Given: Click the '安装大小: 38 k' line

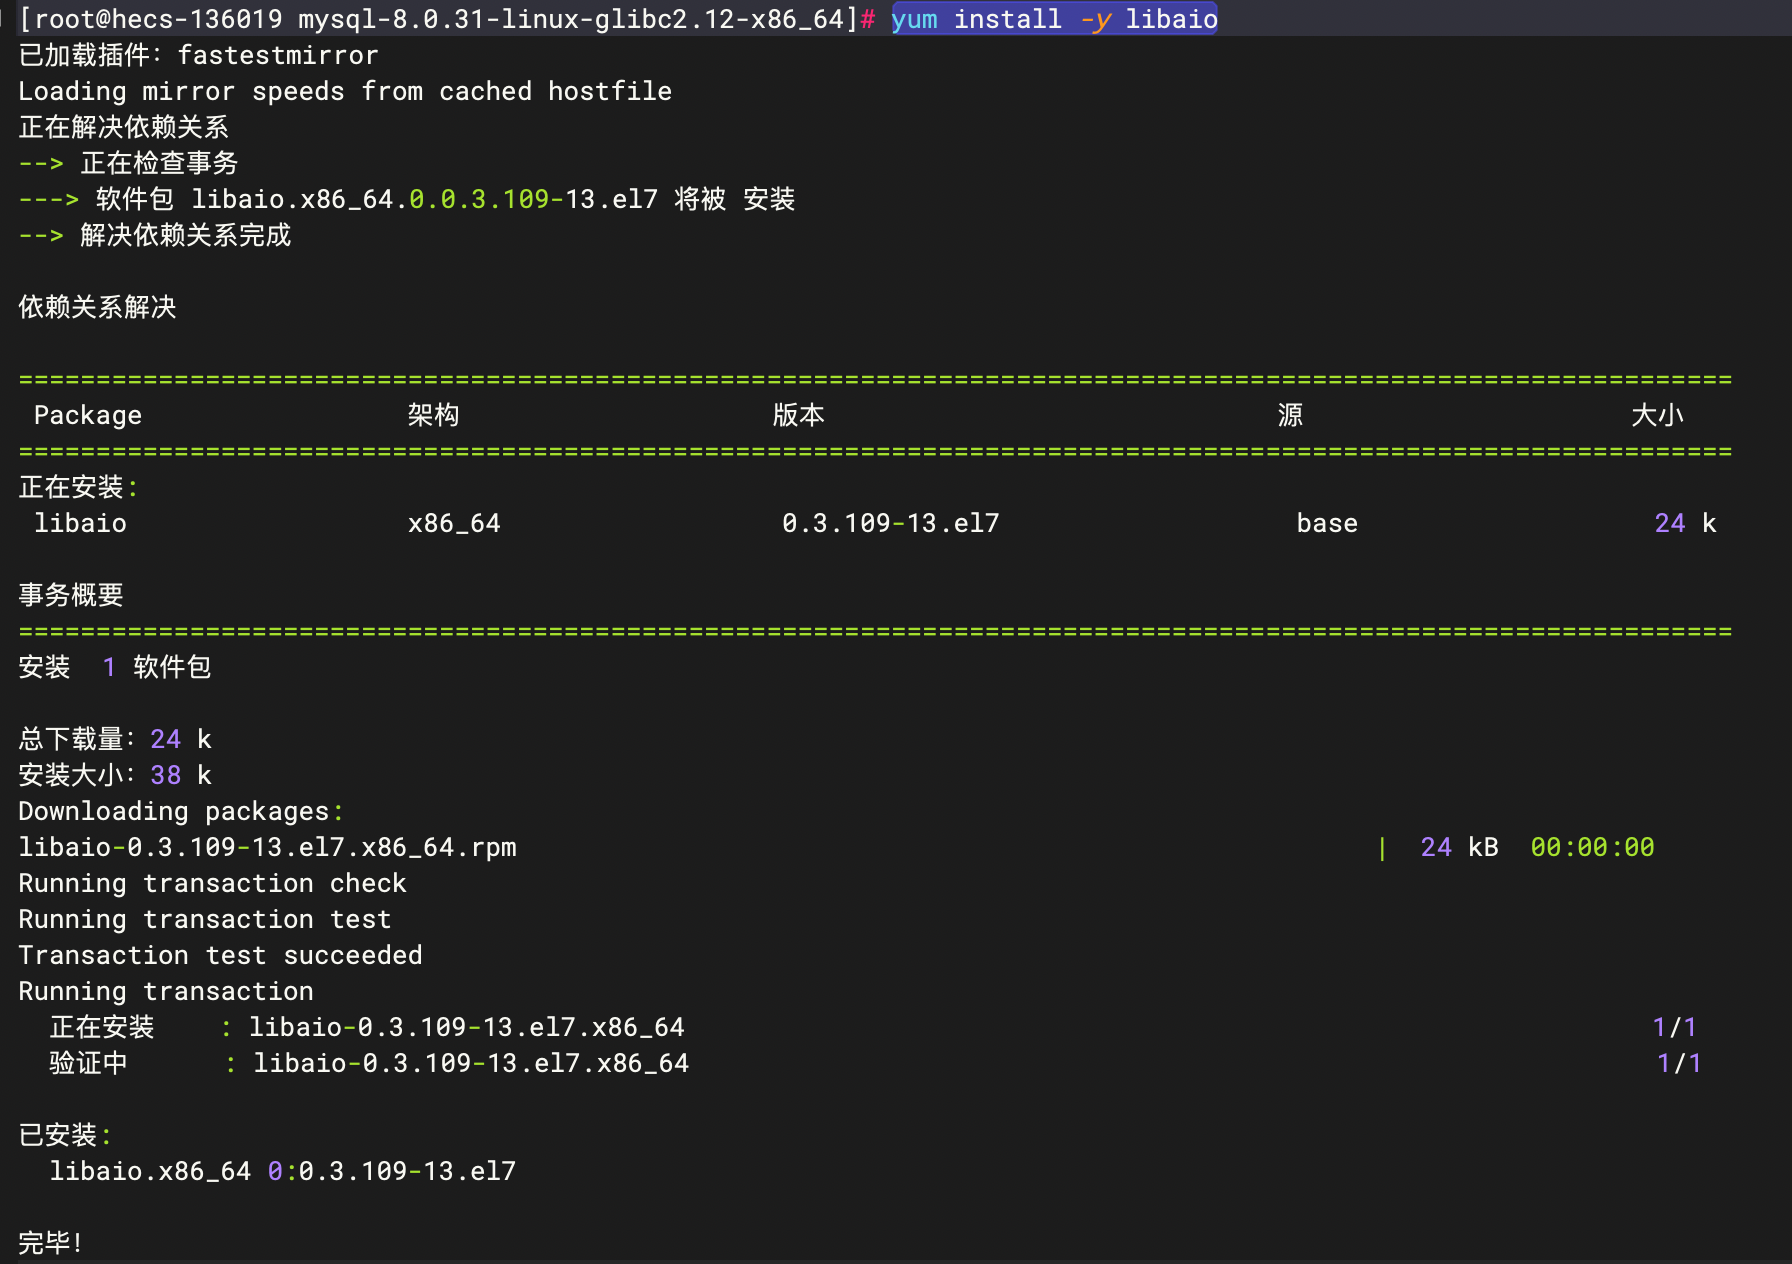Looking at the screenshot, I should pos(115,775).
